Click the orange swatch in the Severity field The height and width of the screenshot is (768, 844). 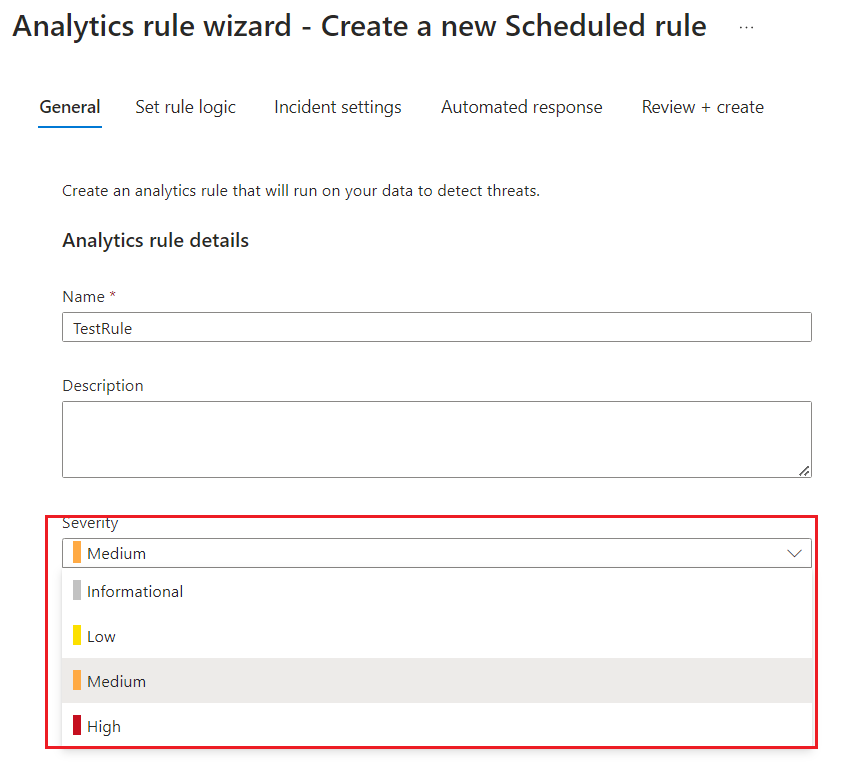(x=75, y=552)
